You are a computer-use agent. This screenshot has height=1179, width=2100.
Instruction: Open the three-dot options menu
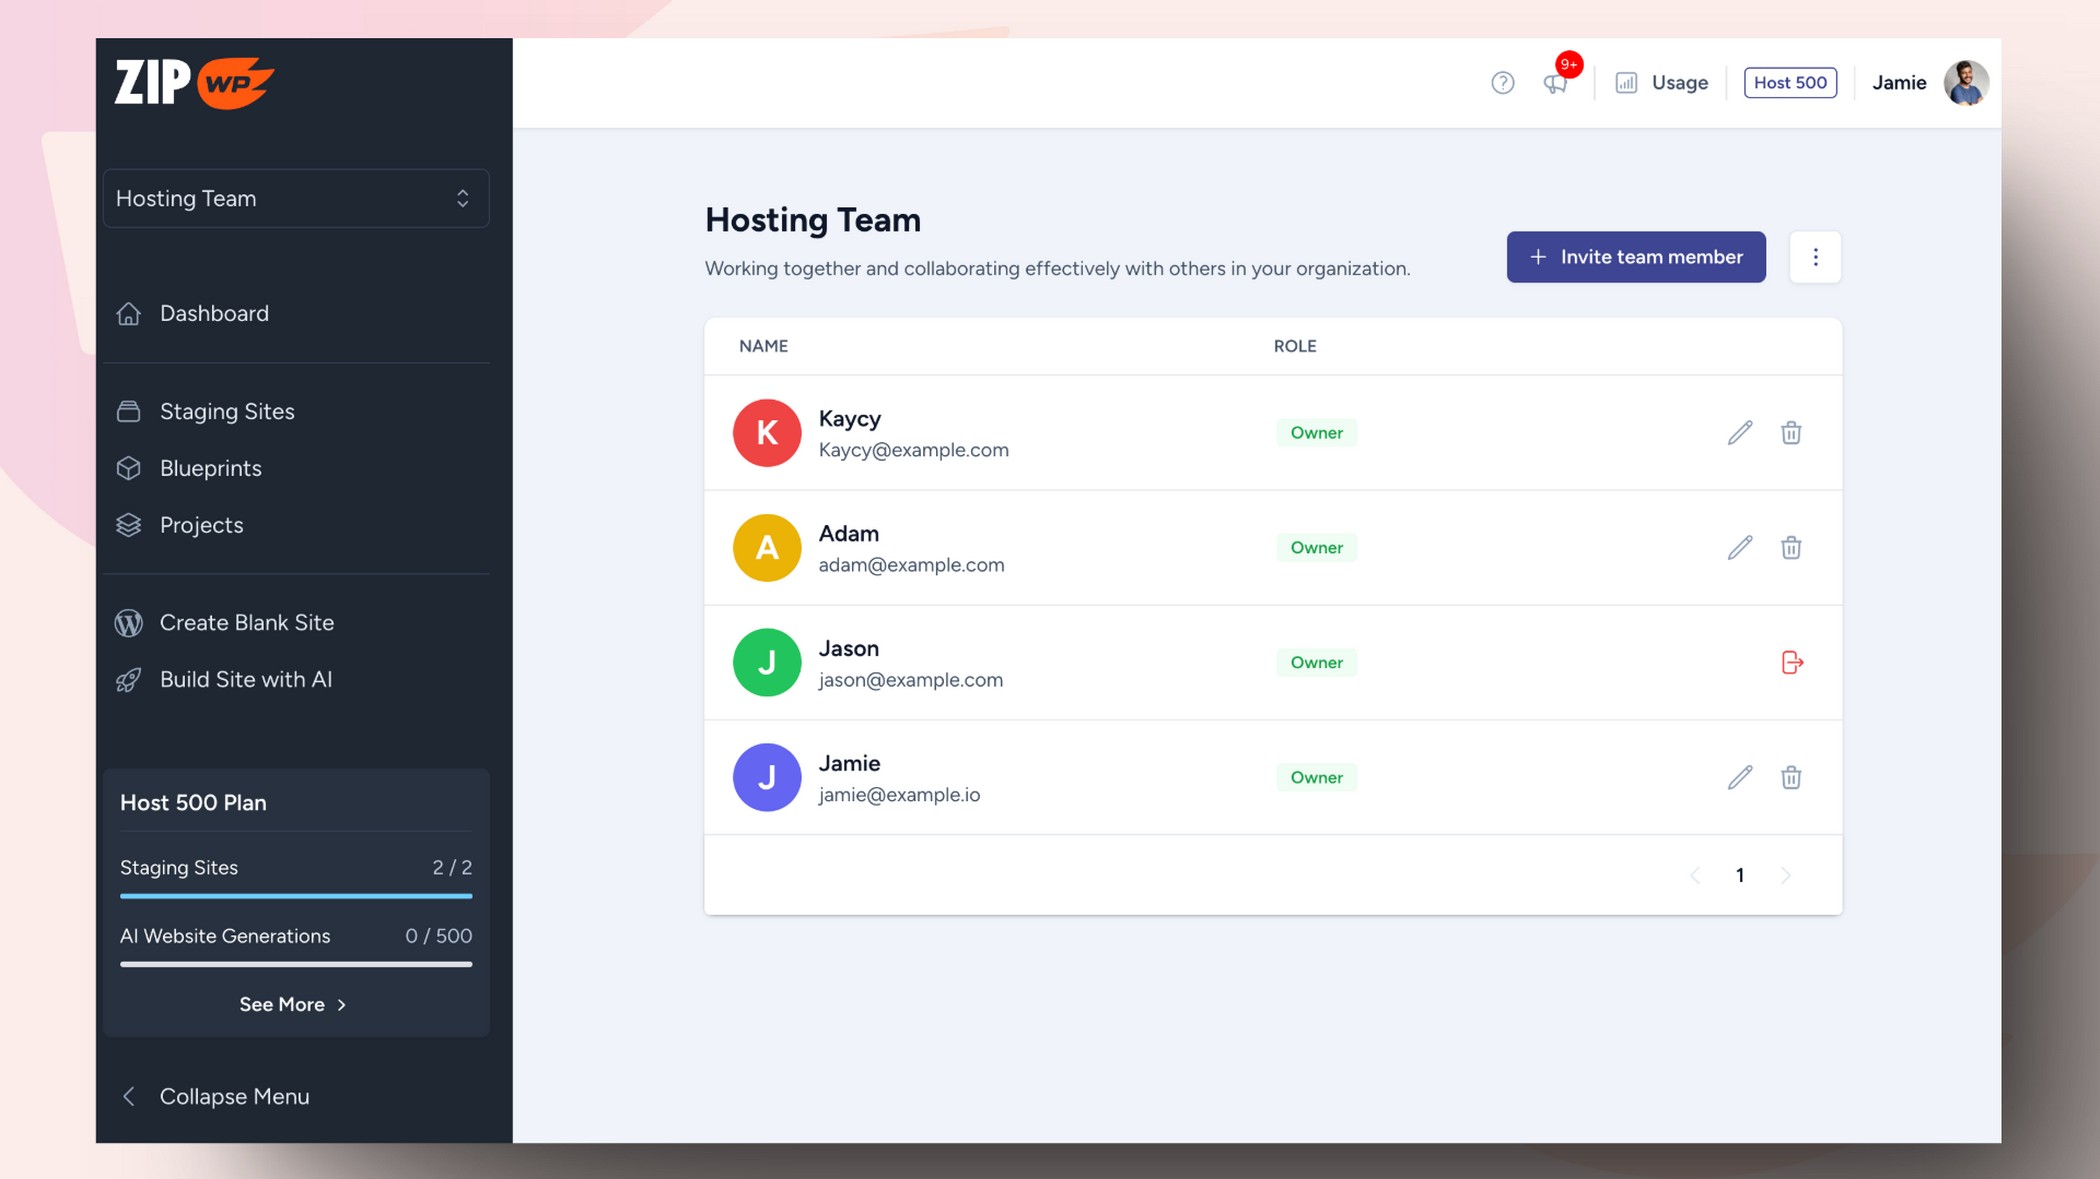click(x=1816, y=256)
